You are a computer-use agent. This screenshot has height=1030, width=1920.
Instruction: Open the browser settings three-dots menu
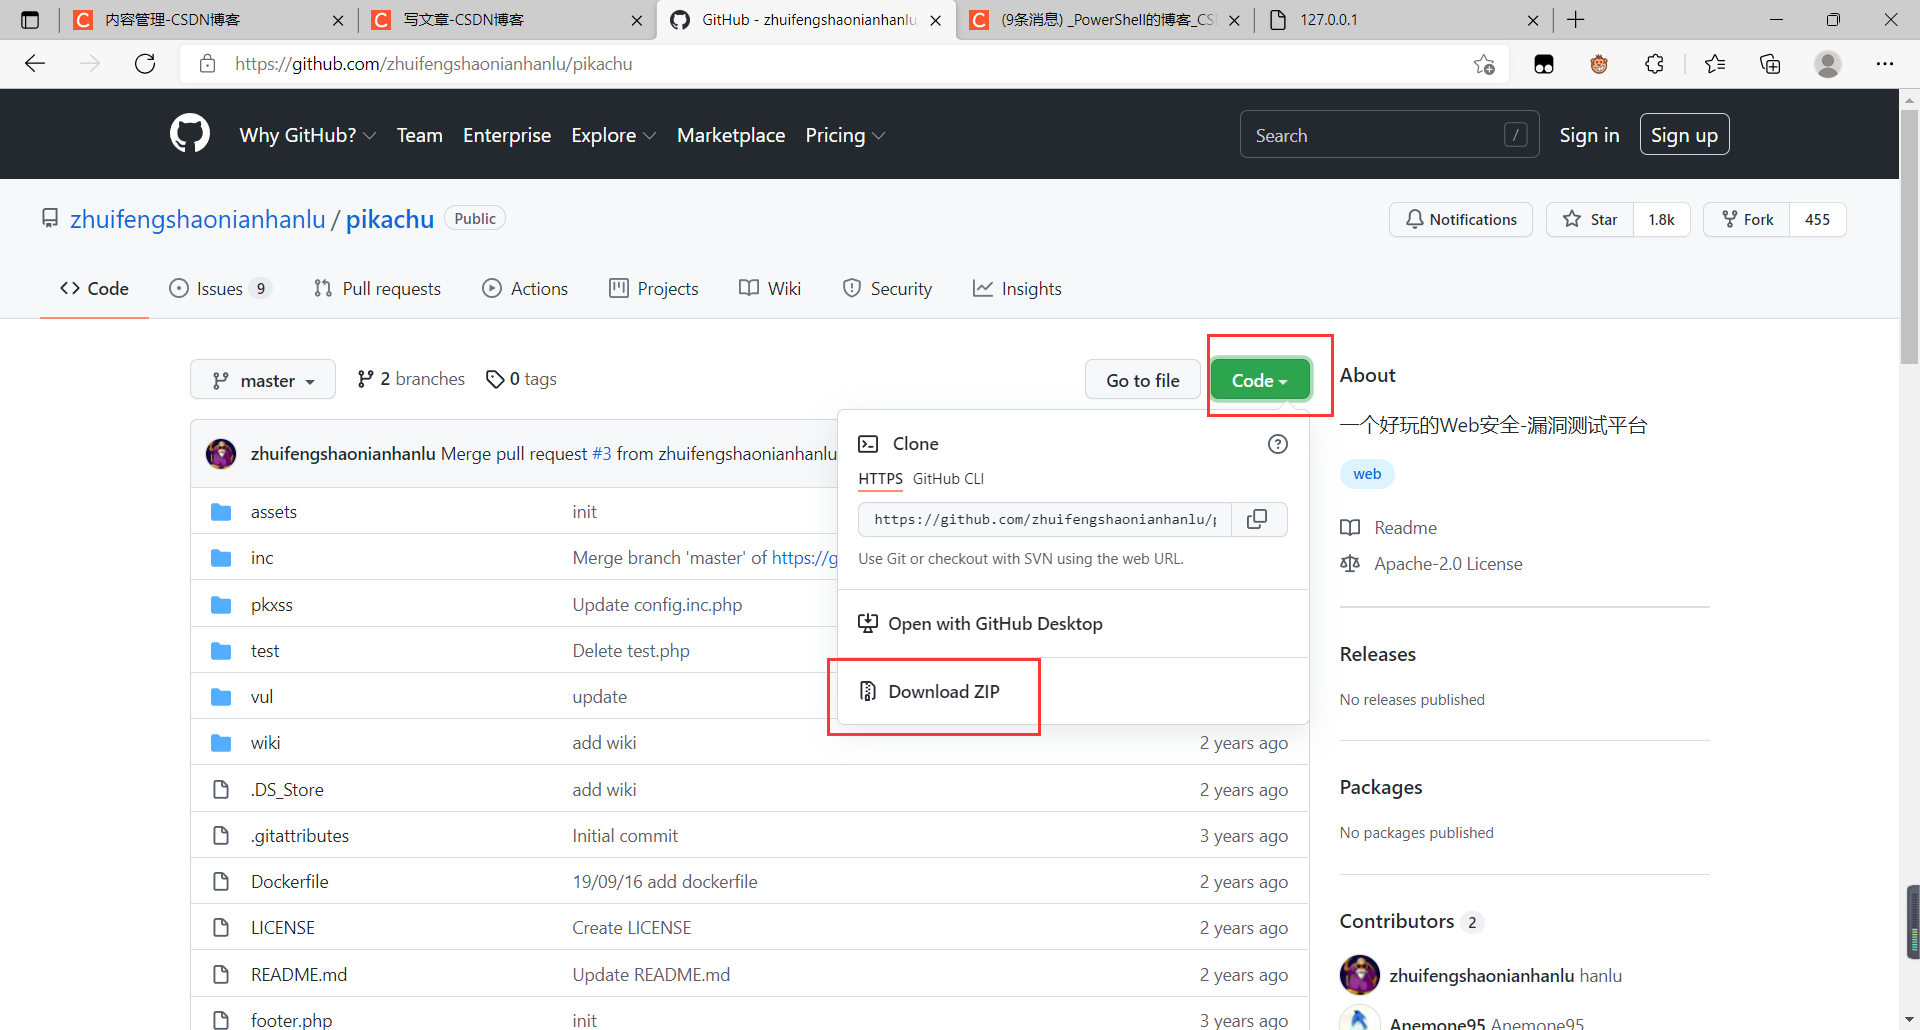coord(1885,64)
